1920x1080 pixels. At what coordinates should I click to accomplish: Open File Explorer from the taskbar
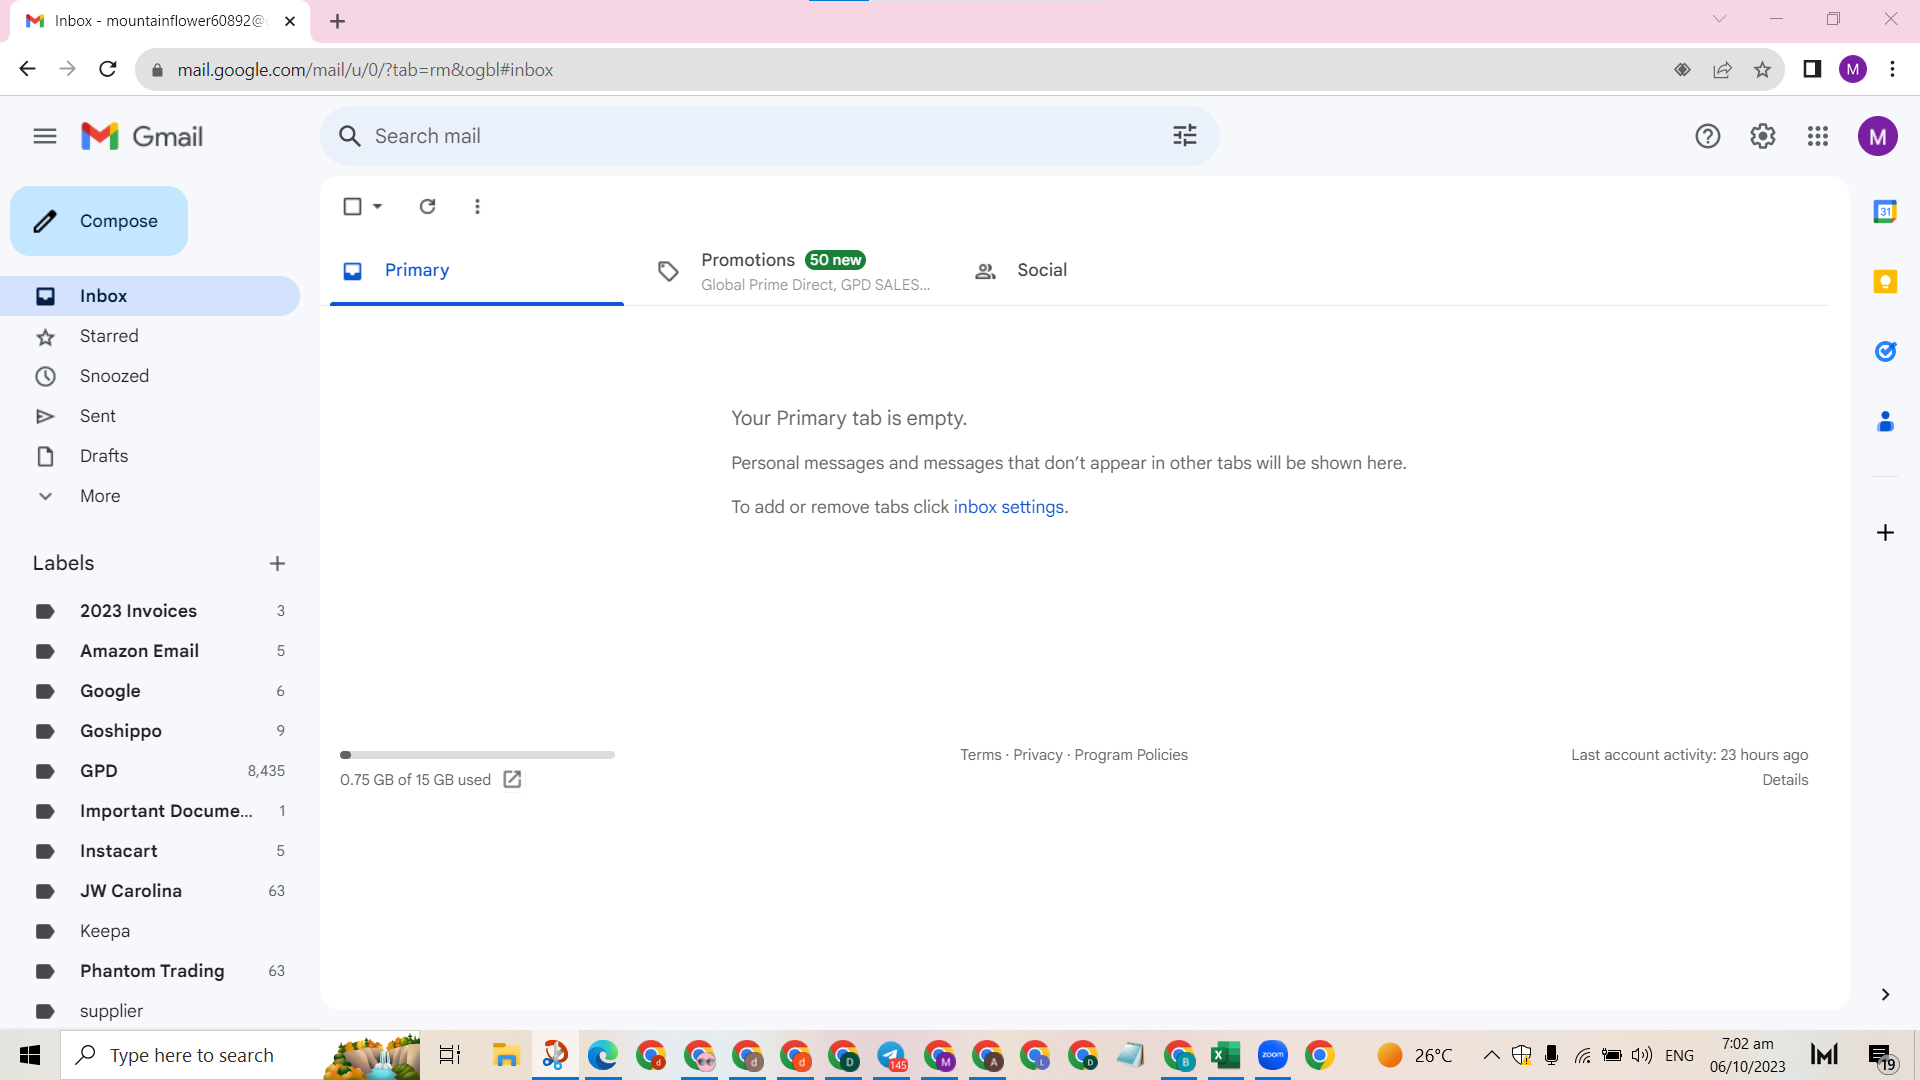(506, 1055)
